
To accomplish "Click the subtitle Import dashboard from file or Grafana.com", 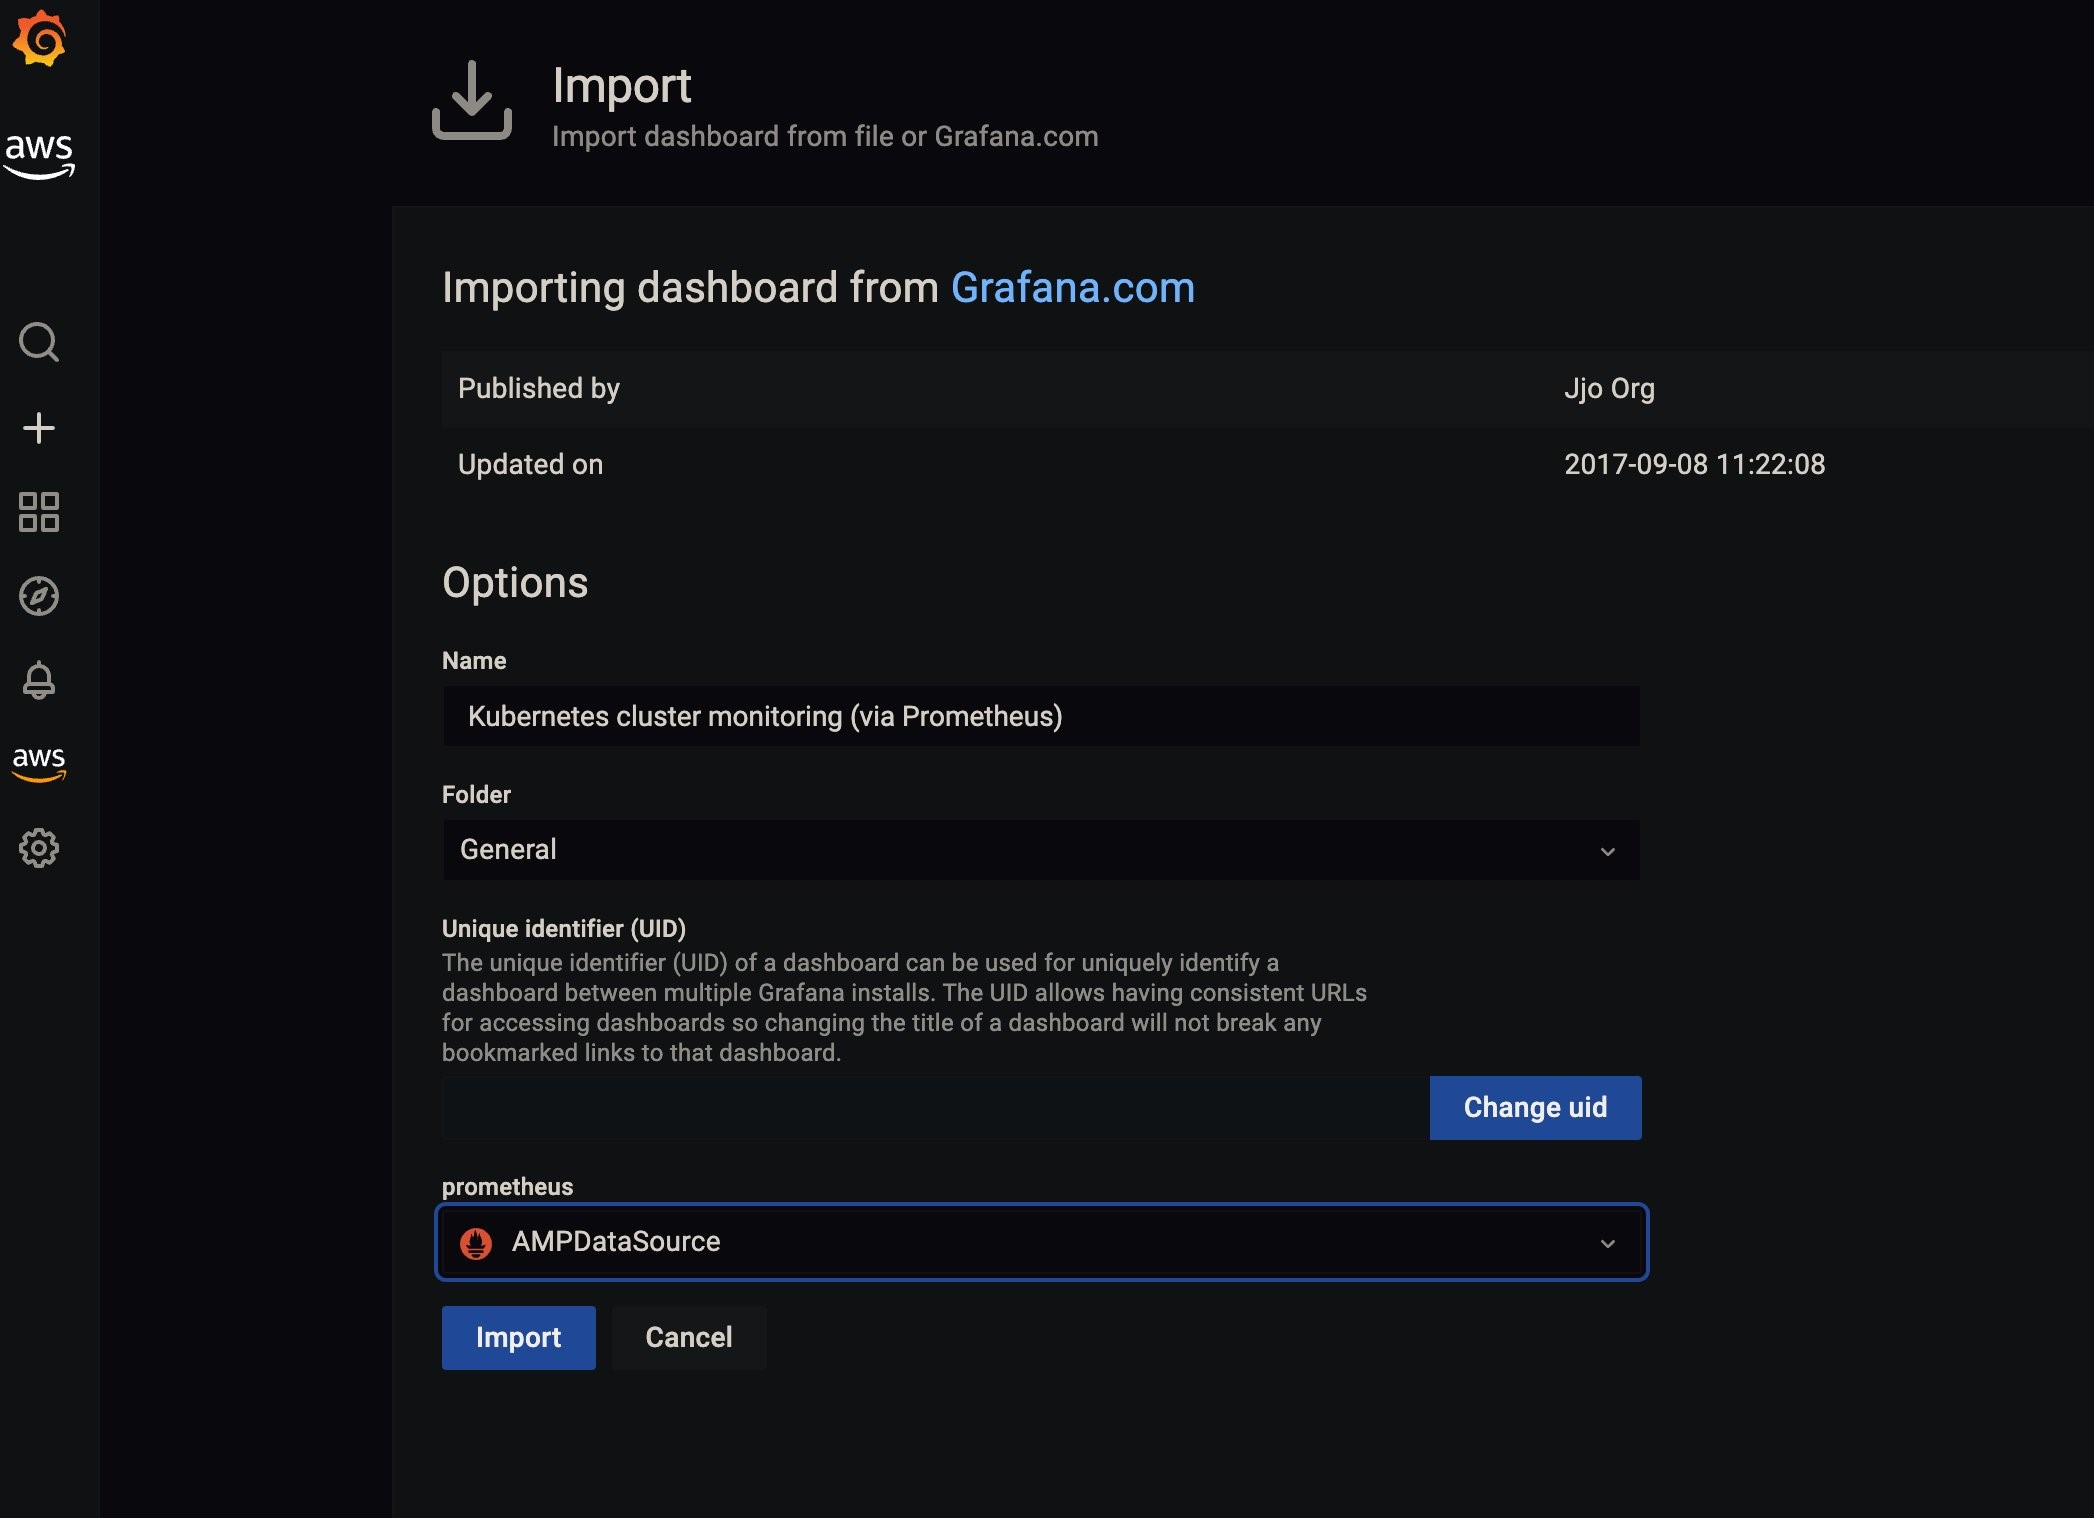I will point(825,136).
